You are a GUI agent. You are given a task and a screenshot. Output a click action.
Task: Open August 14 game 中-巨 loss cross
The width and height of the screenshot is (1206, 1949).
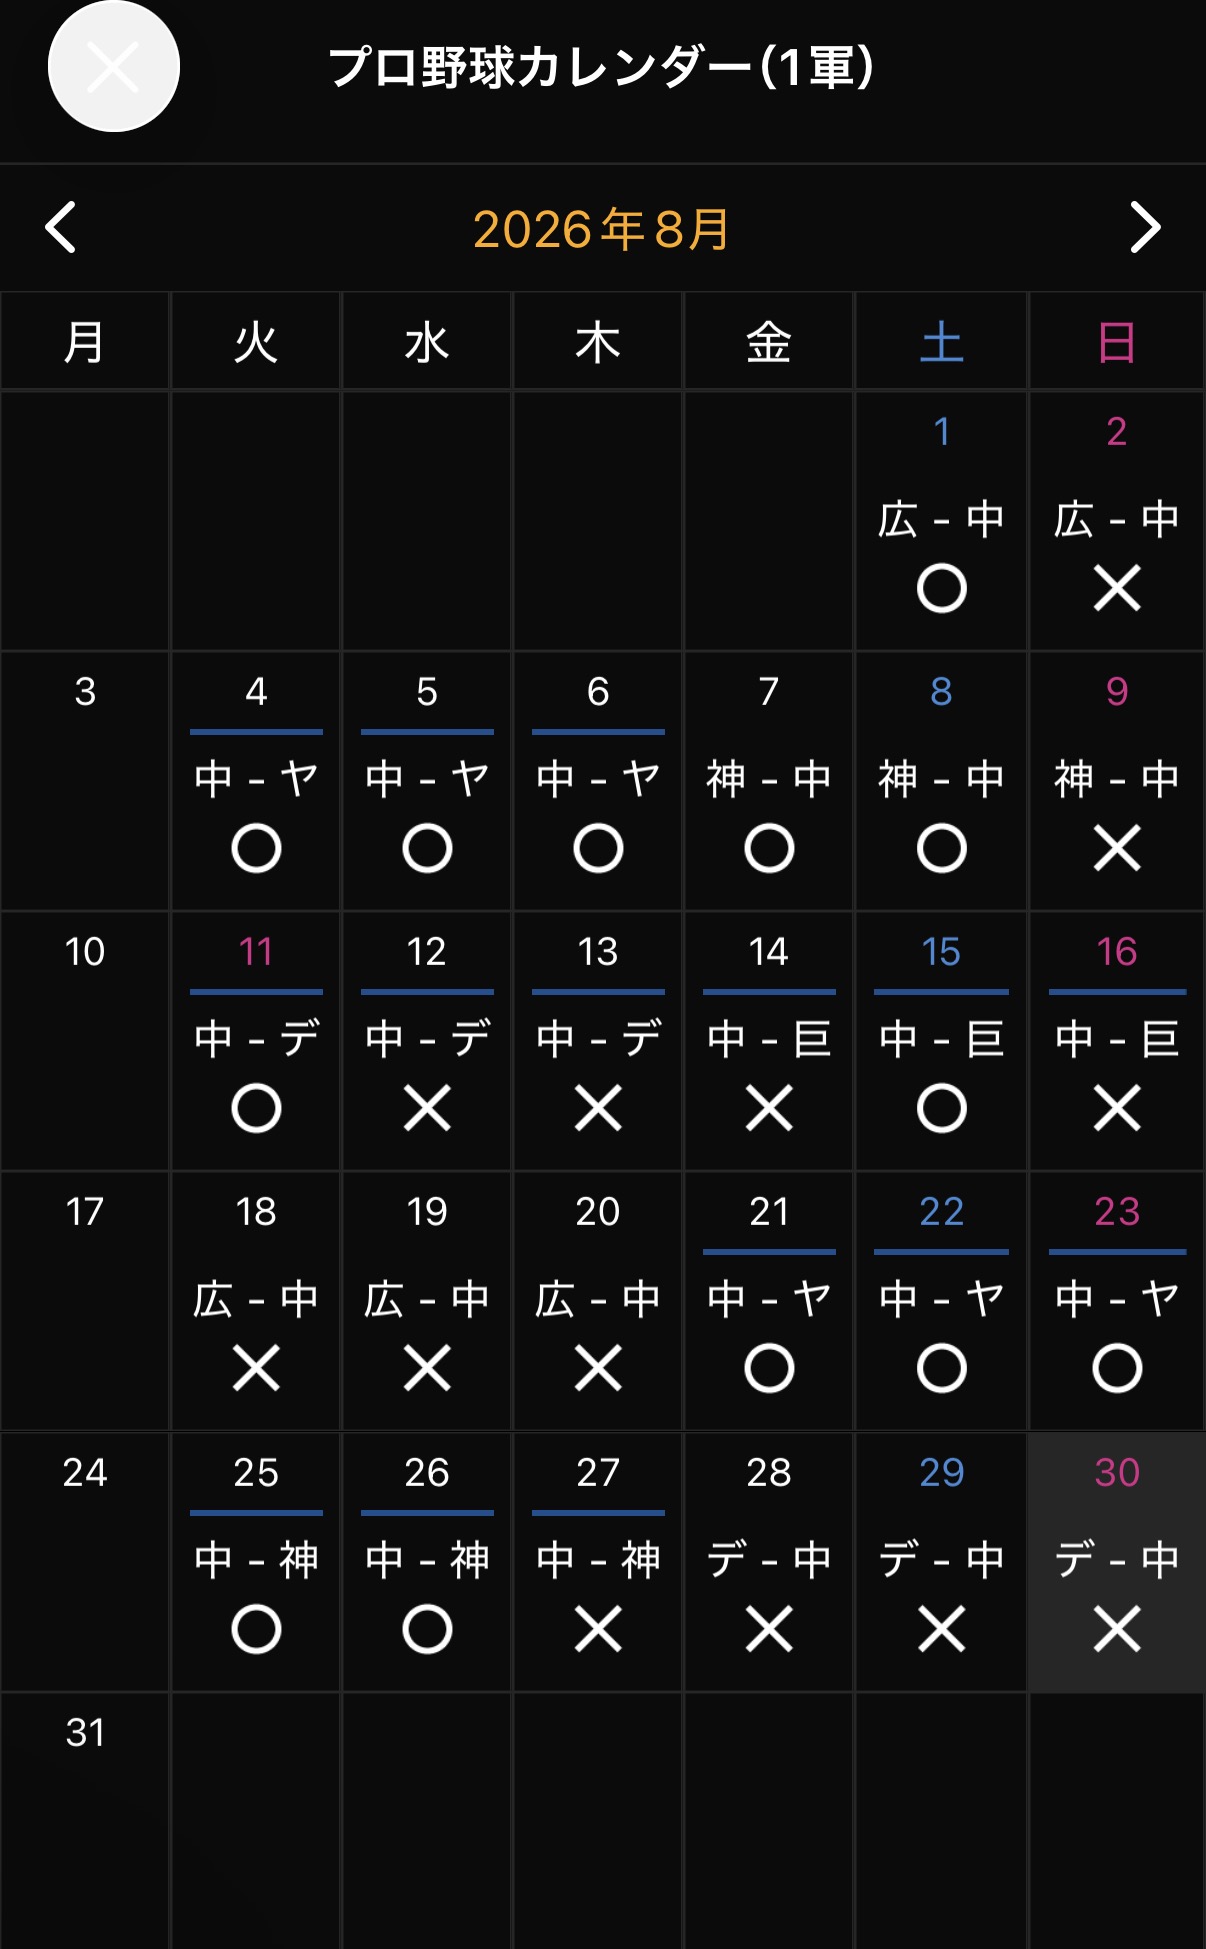tap(769, 1108)
